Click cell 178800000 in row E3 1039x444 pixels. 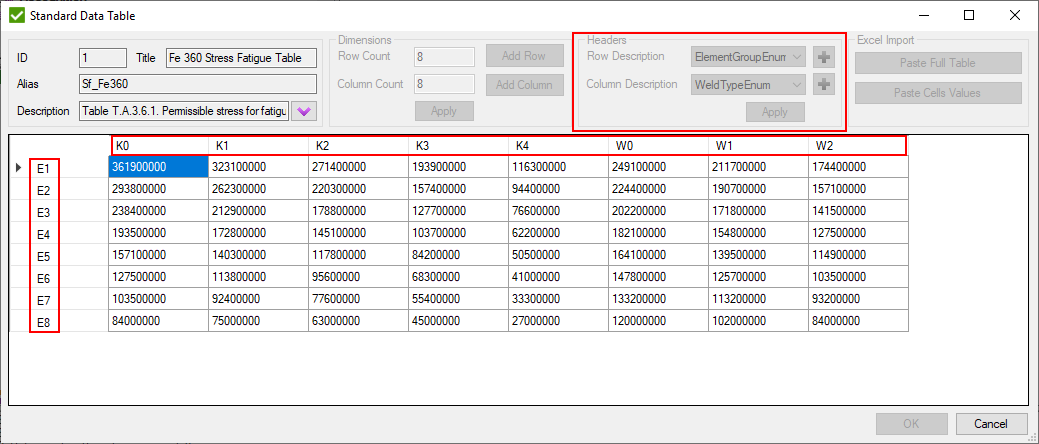358,211
